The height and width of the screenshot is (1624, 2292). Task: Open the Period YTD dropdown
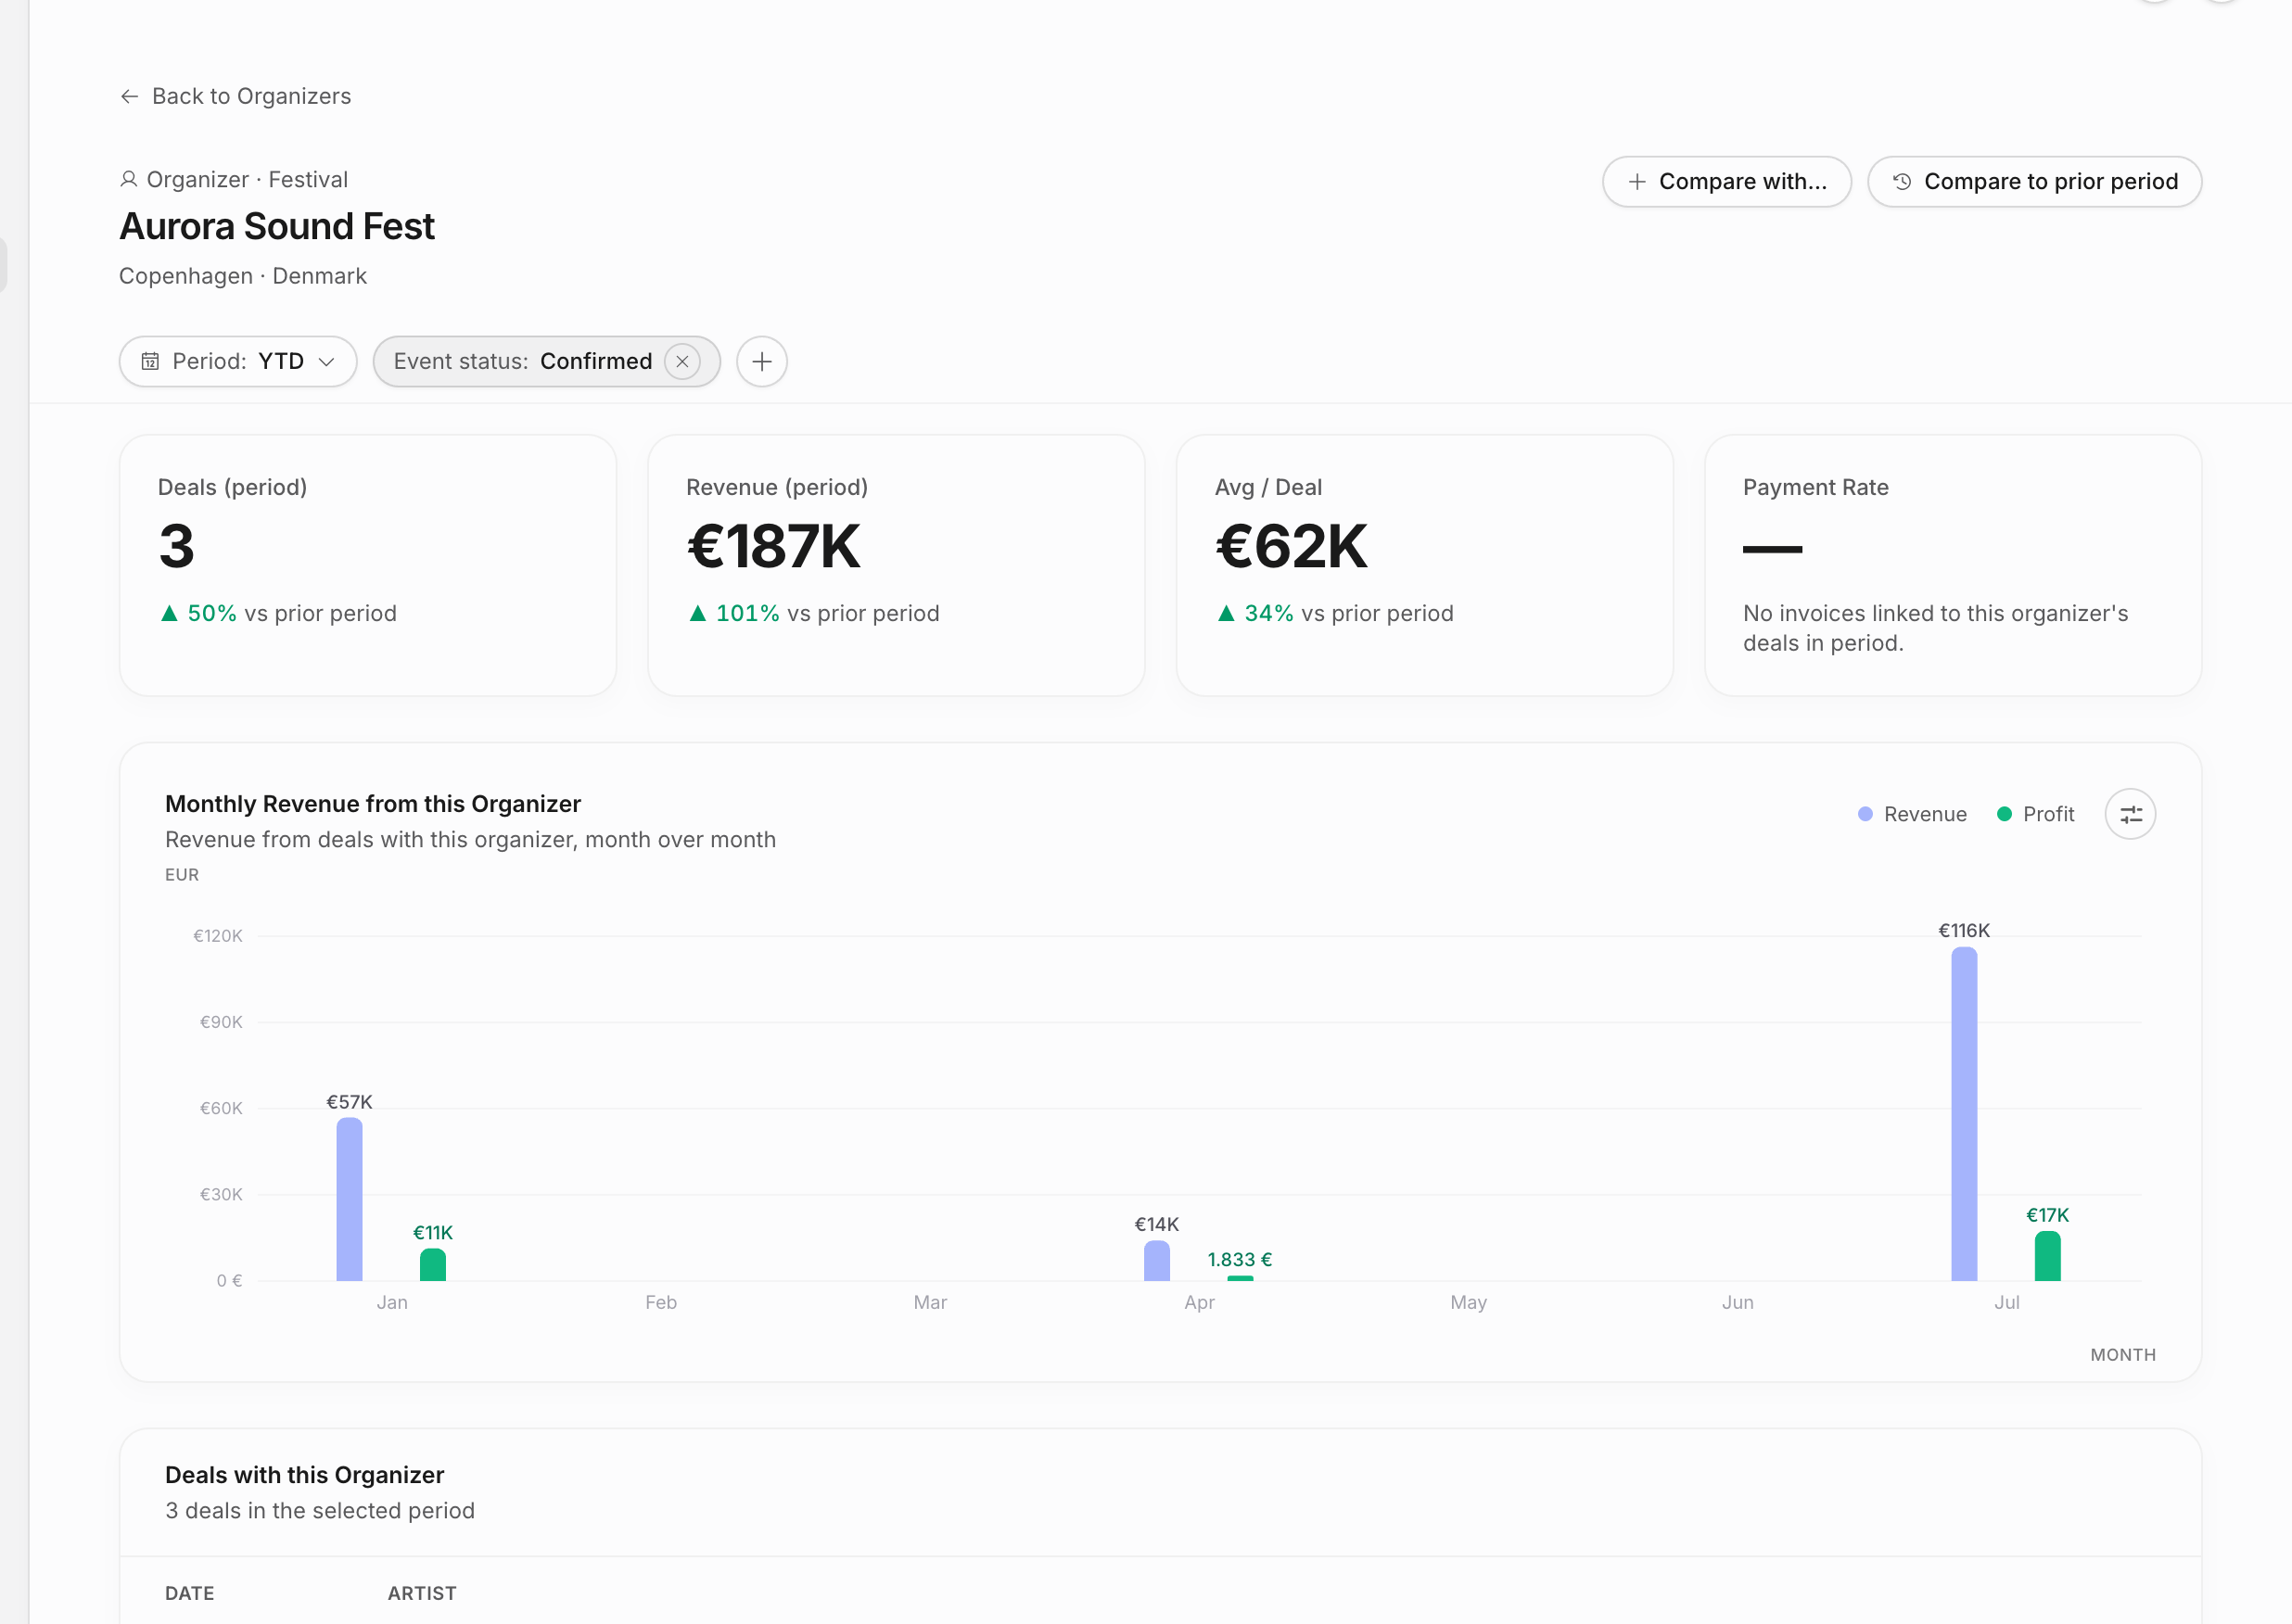[x=238, y=361]
